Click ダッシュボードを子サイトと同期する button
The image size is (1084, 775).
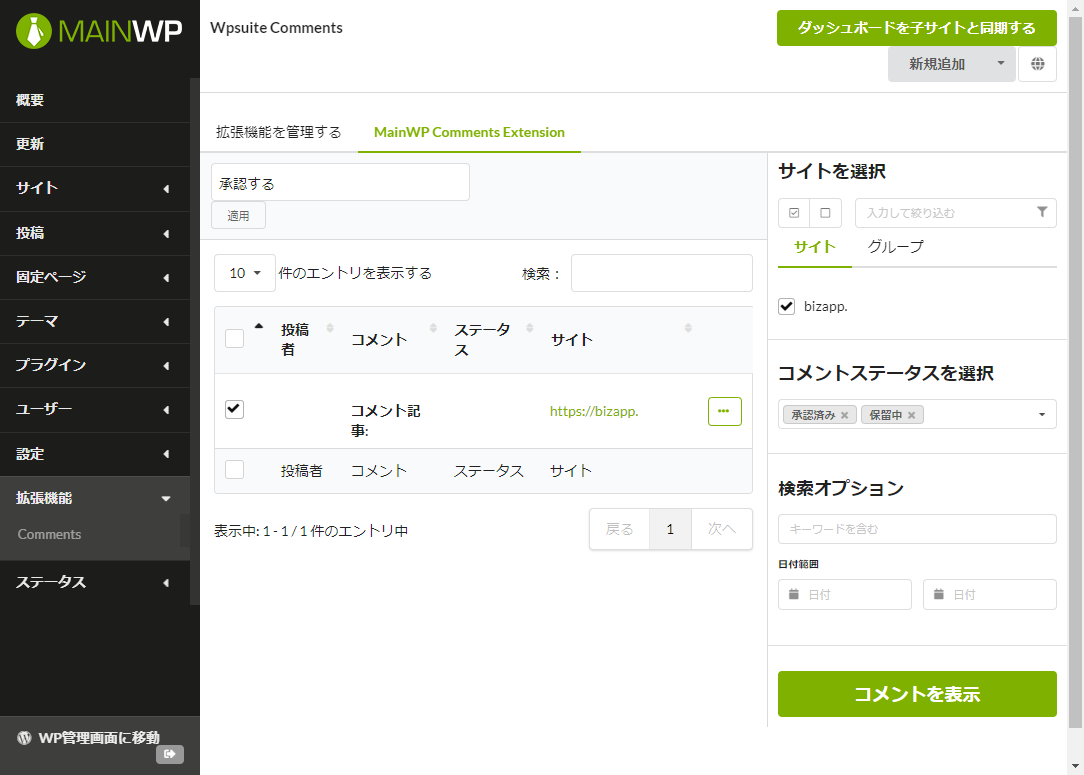[917, 28]
